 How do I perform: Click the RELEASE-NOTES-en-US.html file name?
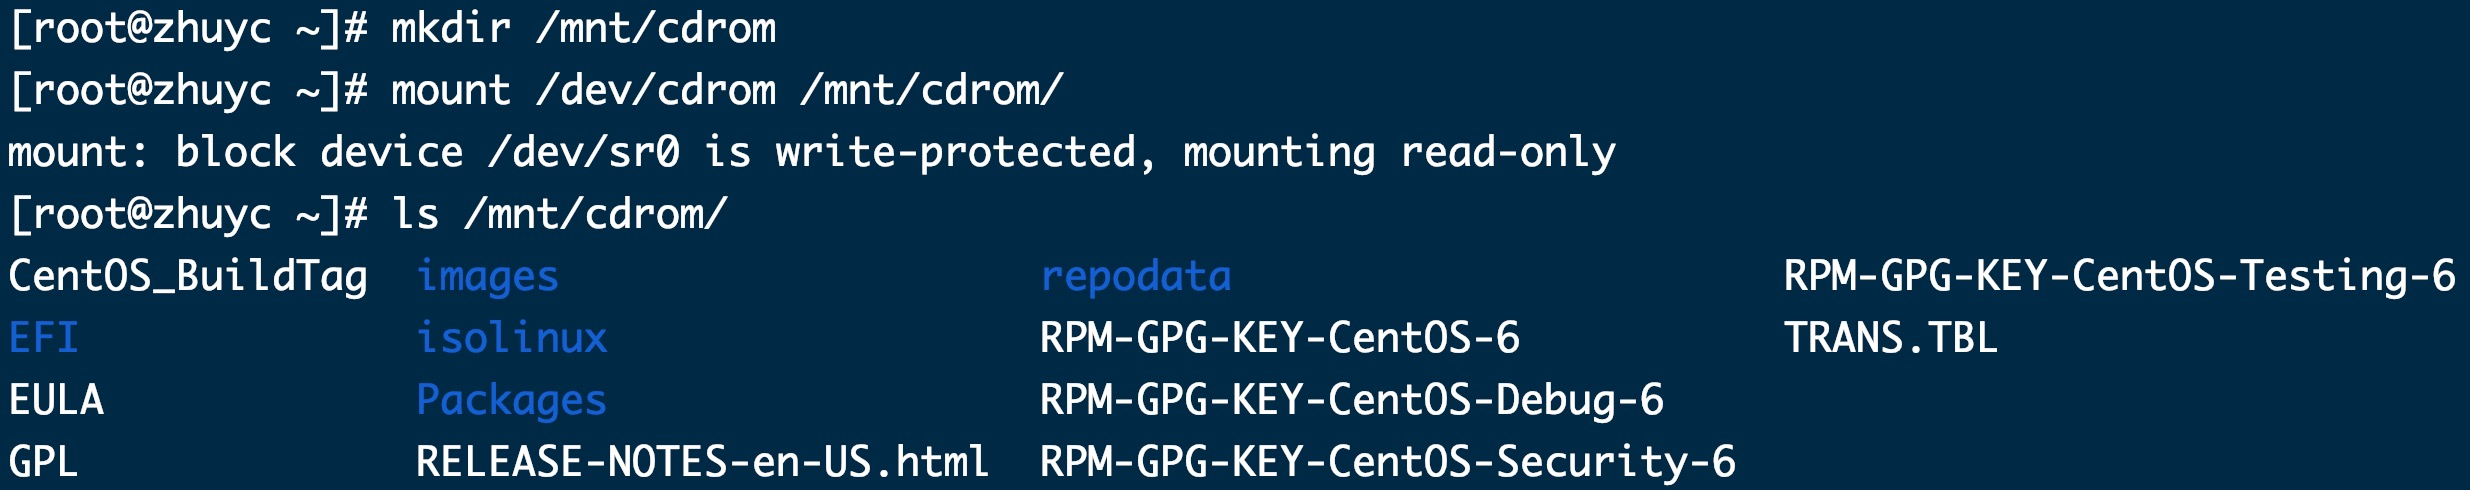pos(702,463)
